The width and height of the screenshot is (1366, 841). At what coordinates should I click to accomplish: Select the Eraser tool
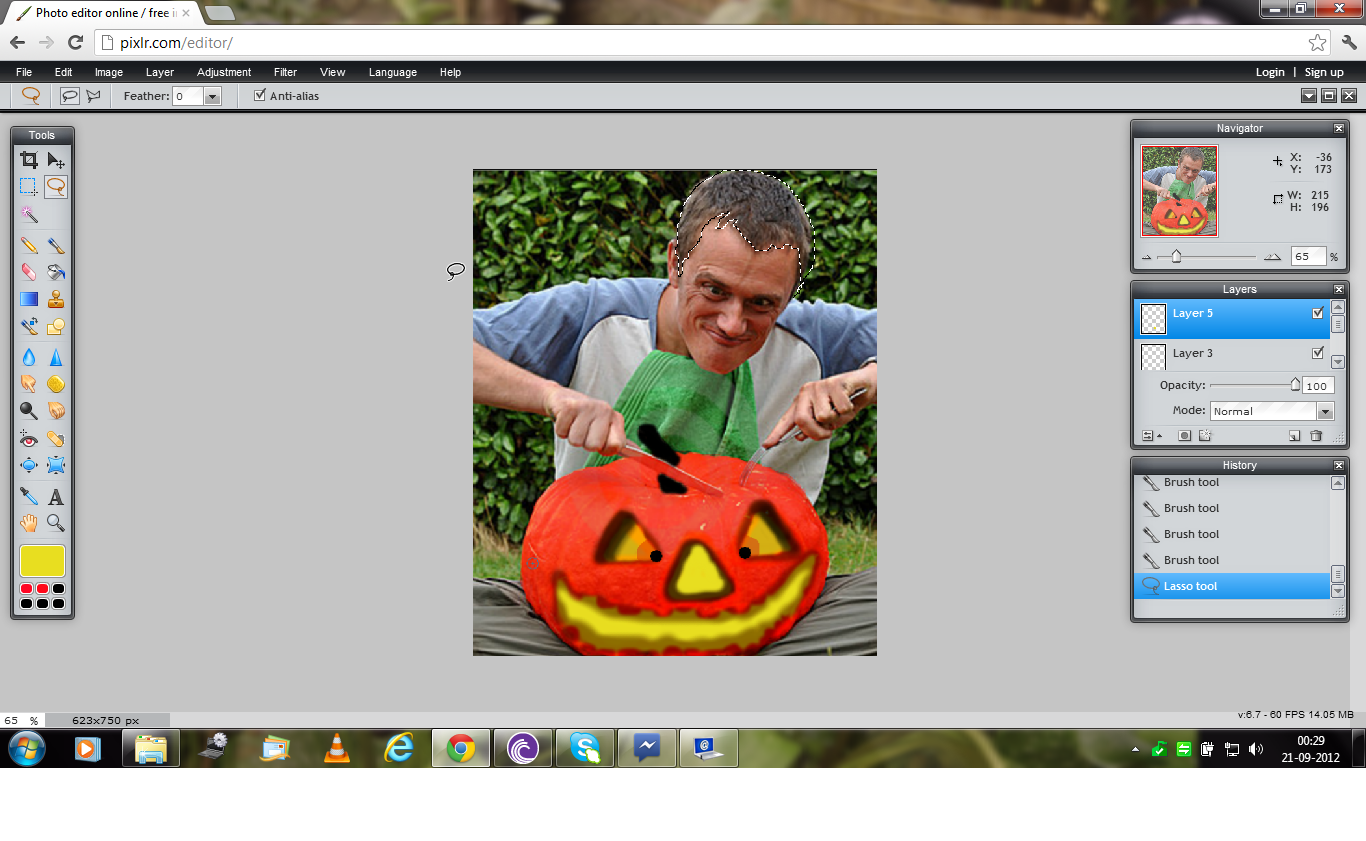tap(29, 272)
